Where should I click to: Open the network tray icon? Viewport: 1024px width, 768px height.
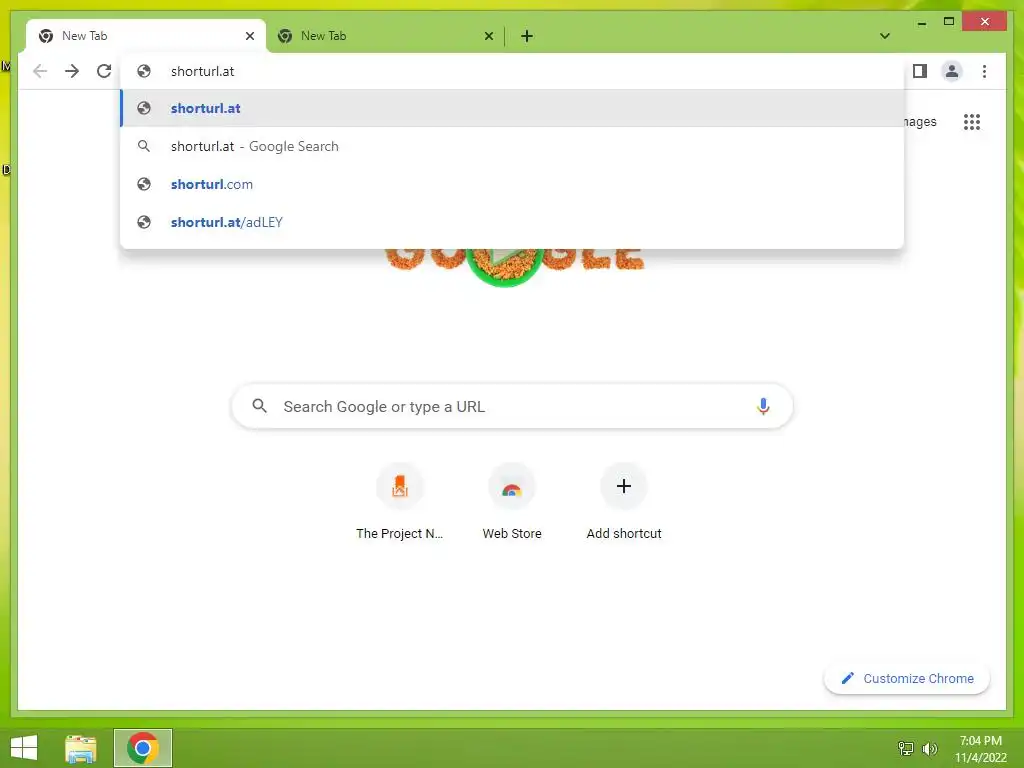tap(906, 748)
